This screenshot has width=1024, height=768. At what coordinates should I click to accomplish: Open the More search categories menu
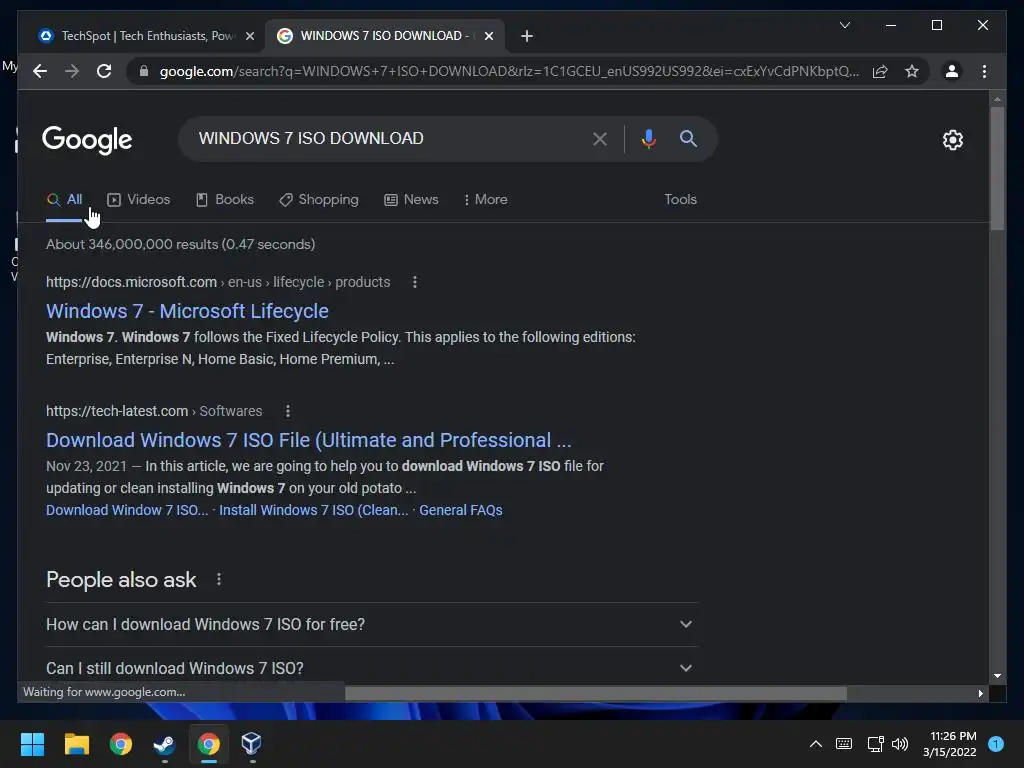pyautogui.click(x=485, y=200)
